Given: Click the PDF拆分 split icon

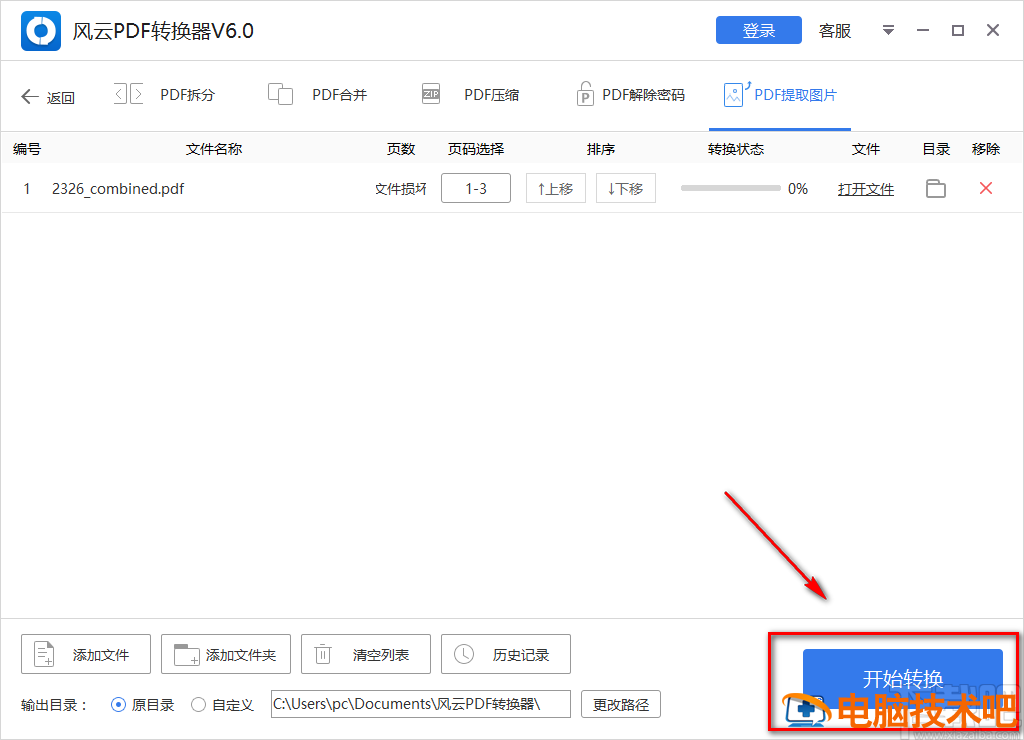Looking at the screenshot, I should coord(129,94).
